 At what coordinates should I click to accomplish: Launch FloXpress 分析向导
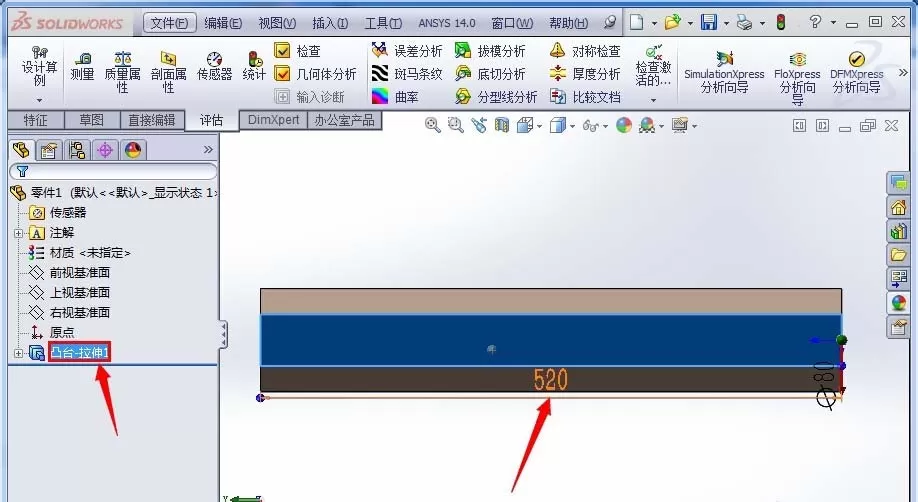(797, 78)
